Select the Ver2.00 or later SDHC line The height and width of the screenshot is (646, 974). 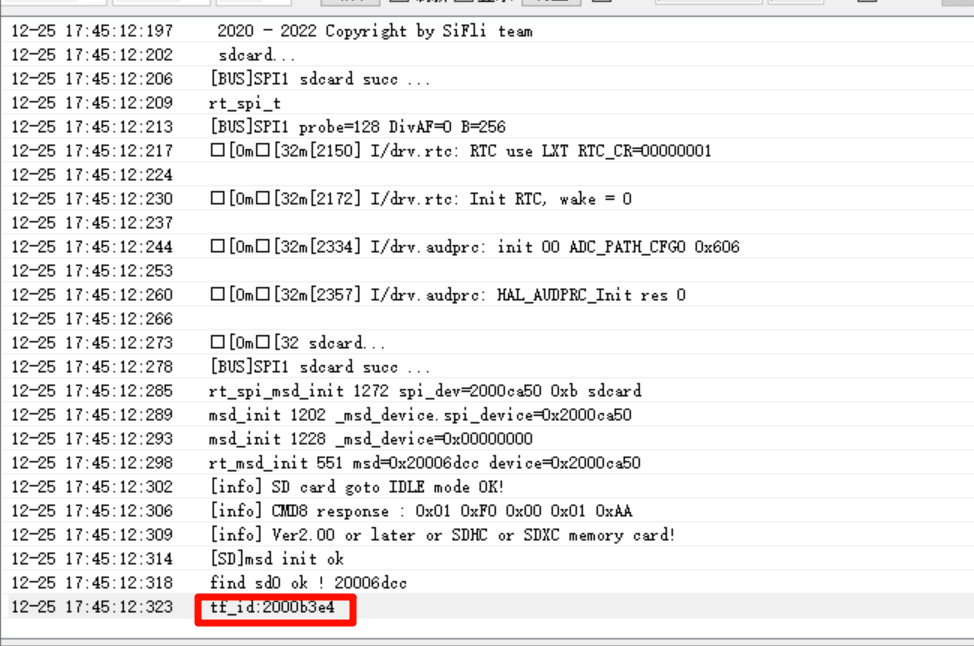click(442, 535)
